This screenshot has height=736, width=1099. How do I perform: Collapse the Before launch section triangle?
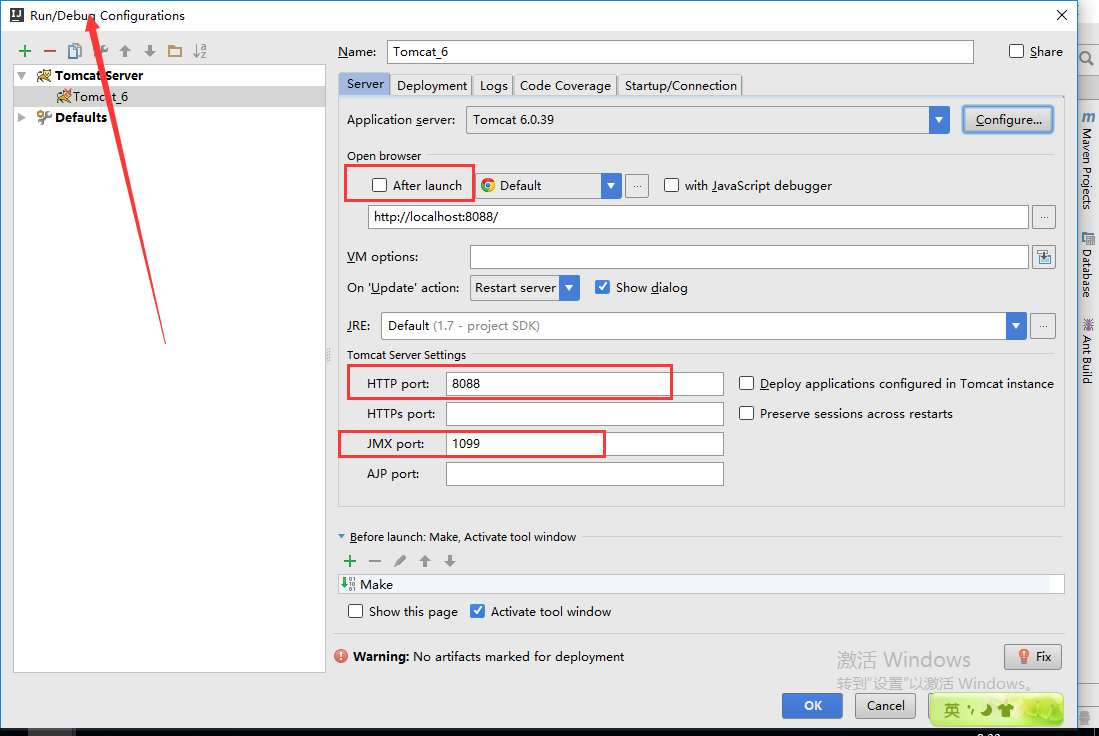click(x=342, y=537)
